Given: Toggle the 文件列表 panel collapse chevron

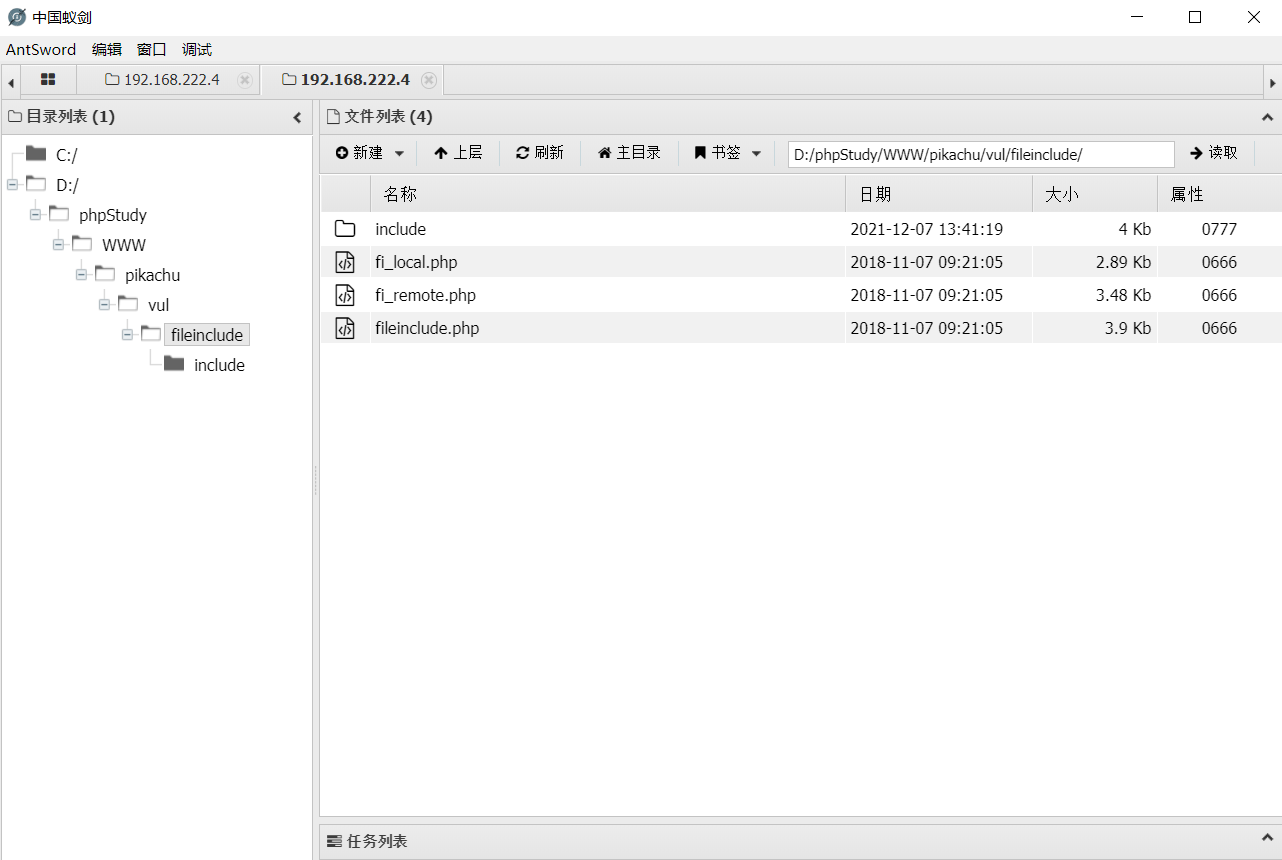Looking at the screenshot, I should [1267, 116].
